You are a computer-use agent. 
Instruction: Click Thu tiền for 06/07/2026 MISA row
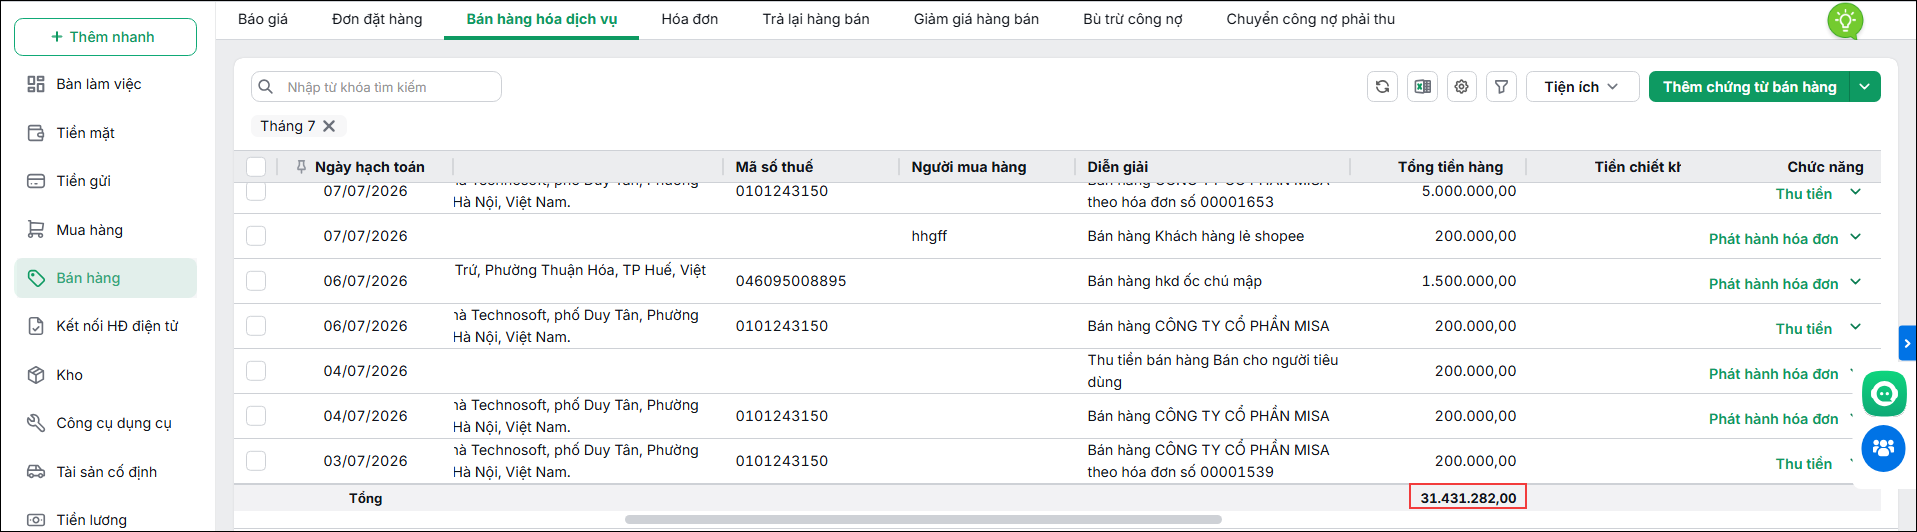(1804, 329)
